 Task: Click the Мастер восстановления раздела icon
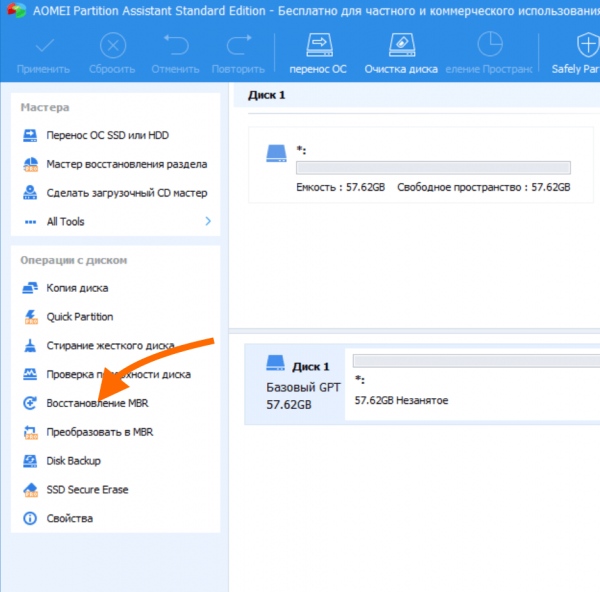[30, 164]
